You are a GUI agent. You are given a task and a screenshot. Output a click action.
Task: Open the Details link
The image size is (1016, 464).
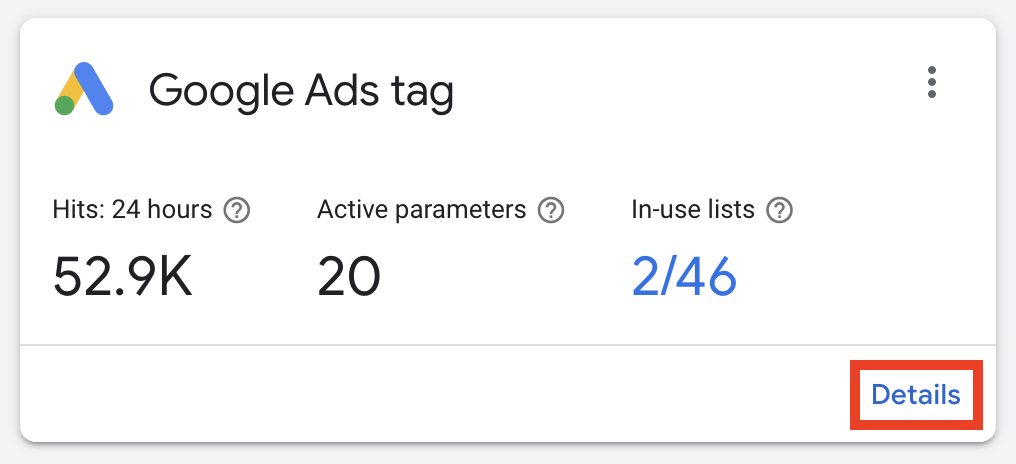[916, 395]
